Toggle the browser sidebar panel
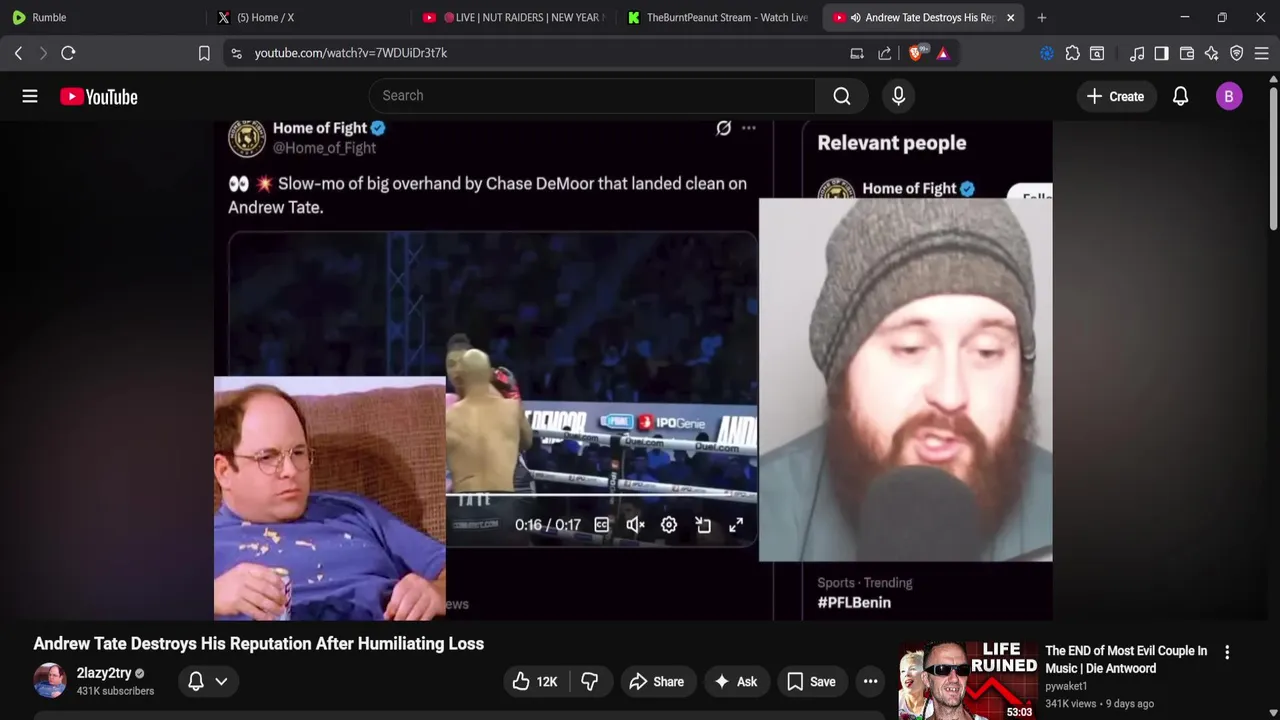The width and height of the screenshot is (1280, 720). pos(1161,53)
